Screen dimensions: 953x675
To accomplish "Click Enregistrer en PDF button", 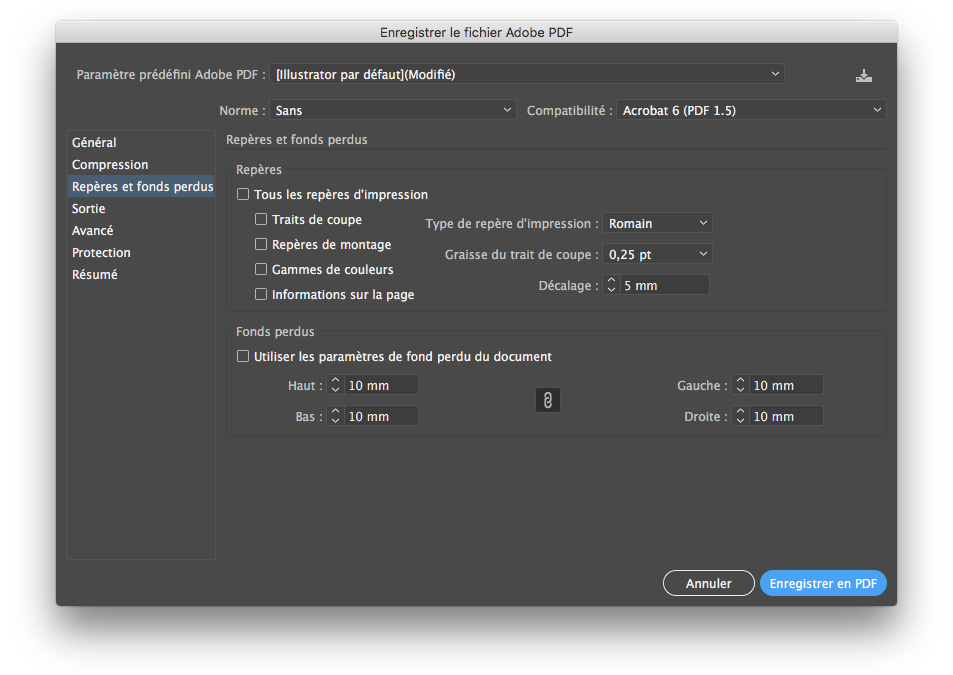I will tap(823, 583).
